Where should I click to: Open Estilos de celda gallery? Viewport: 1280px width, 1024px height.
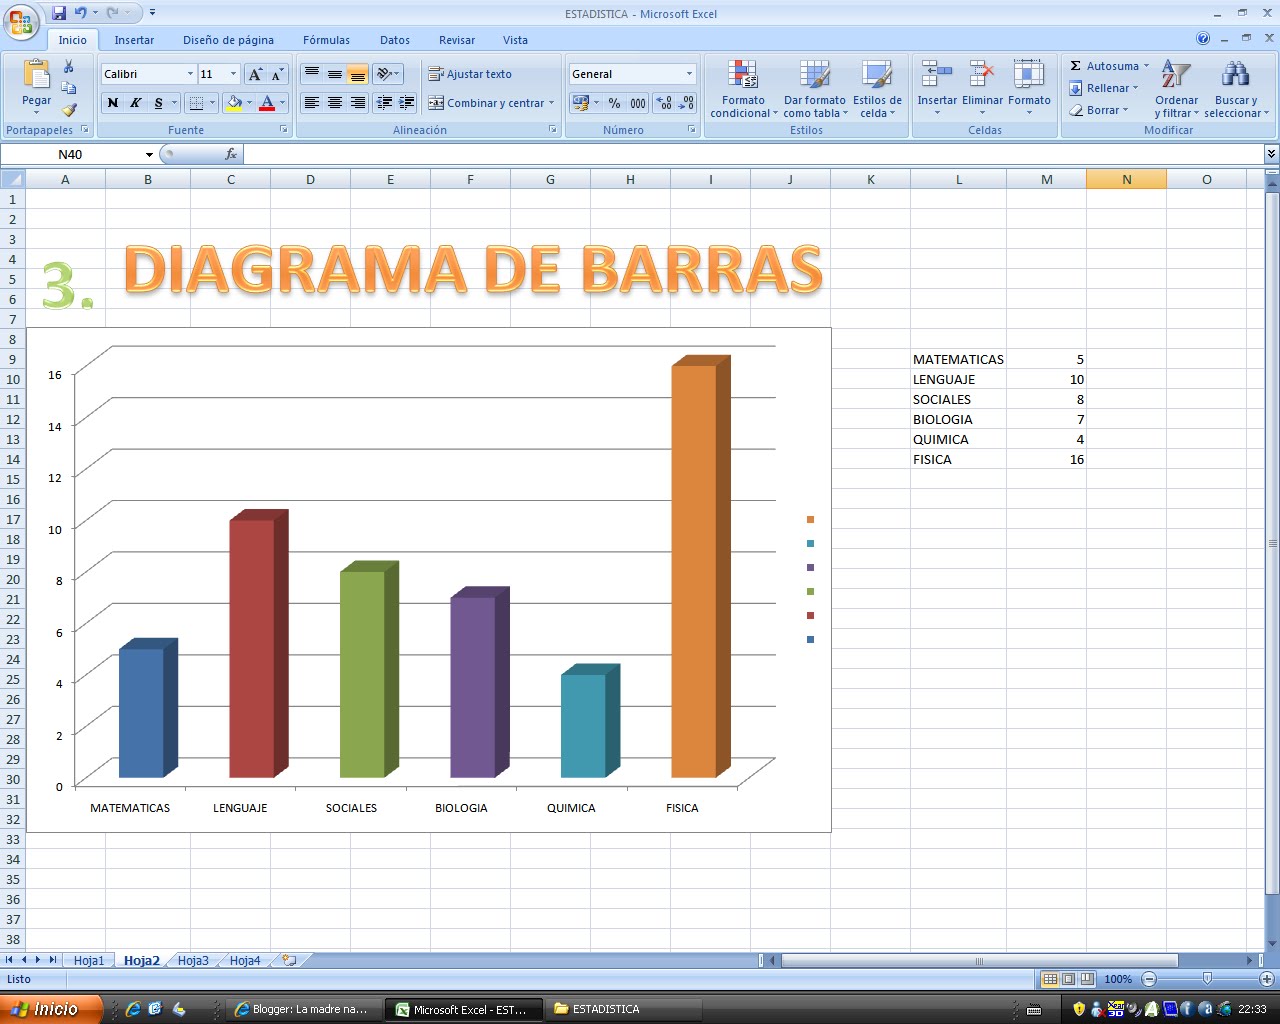pos(877,89)
